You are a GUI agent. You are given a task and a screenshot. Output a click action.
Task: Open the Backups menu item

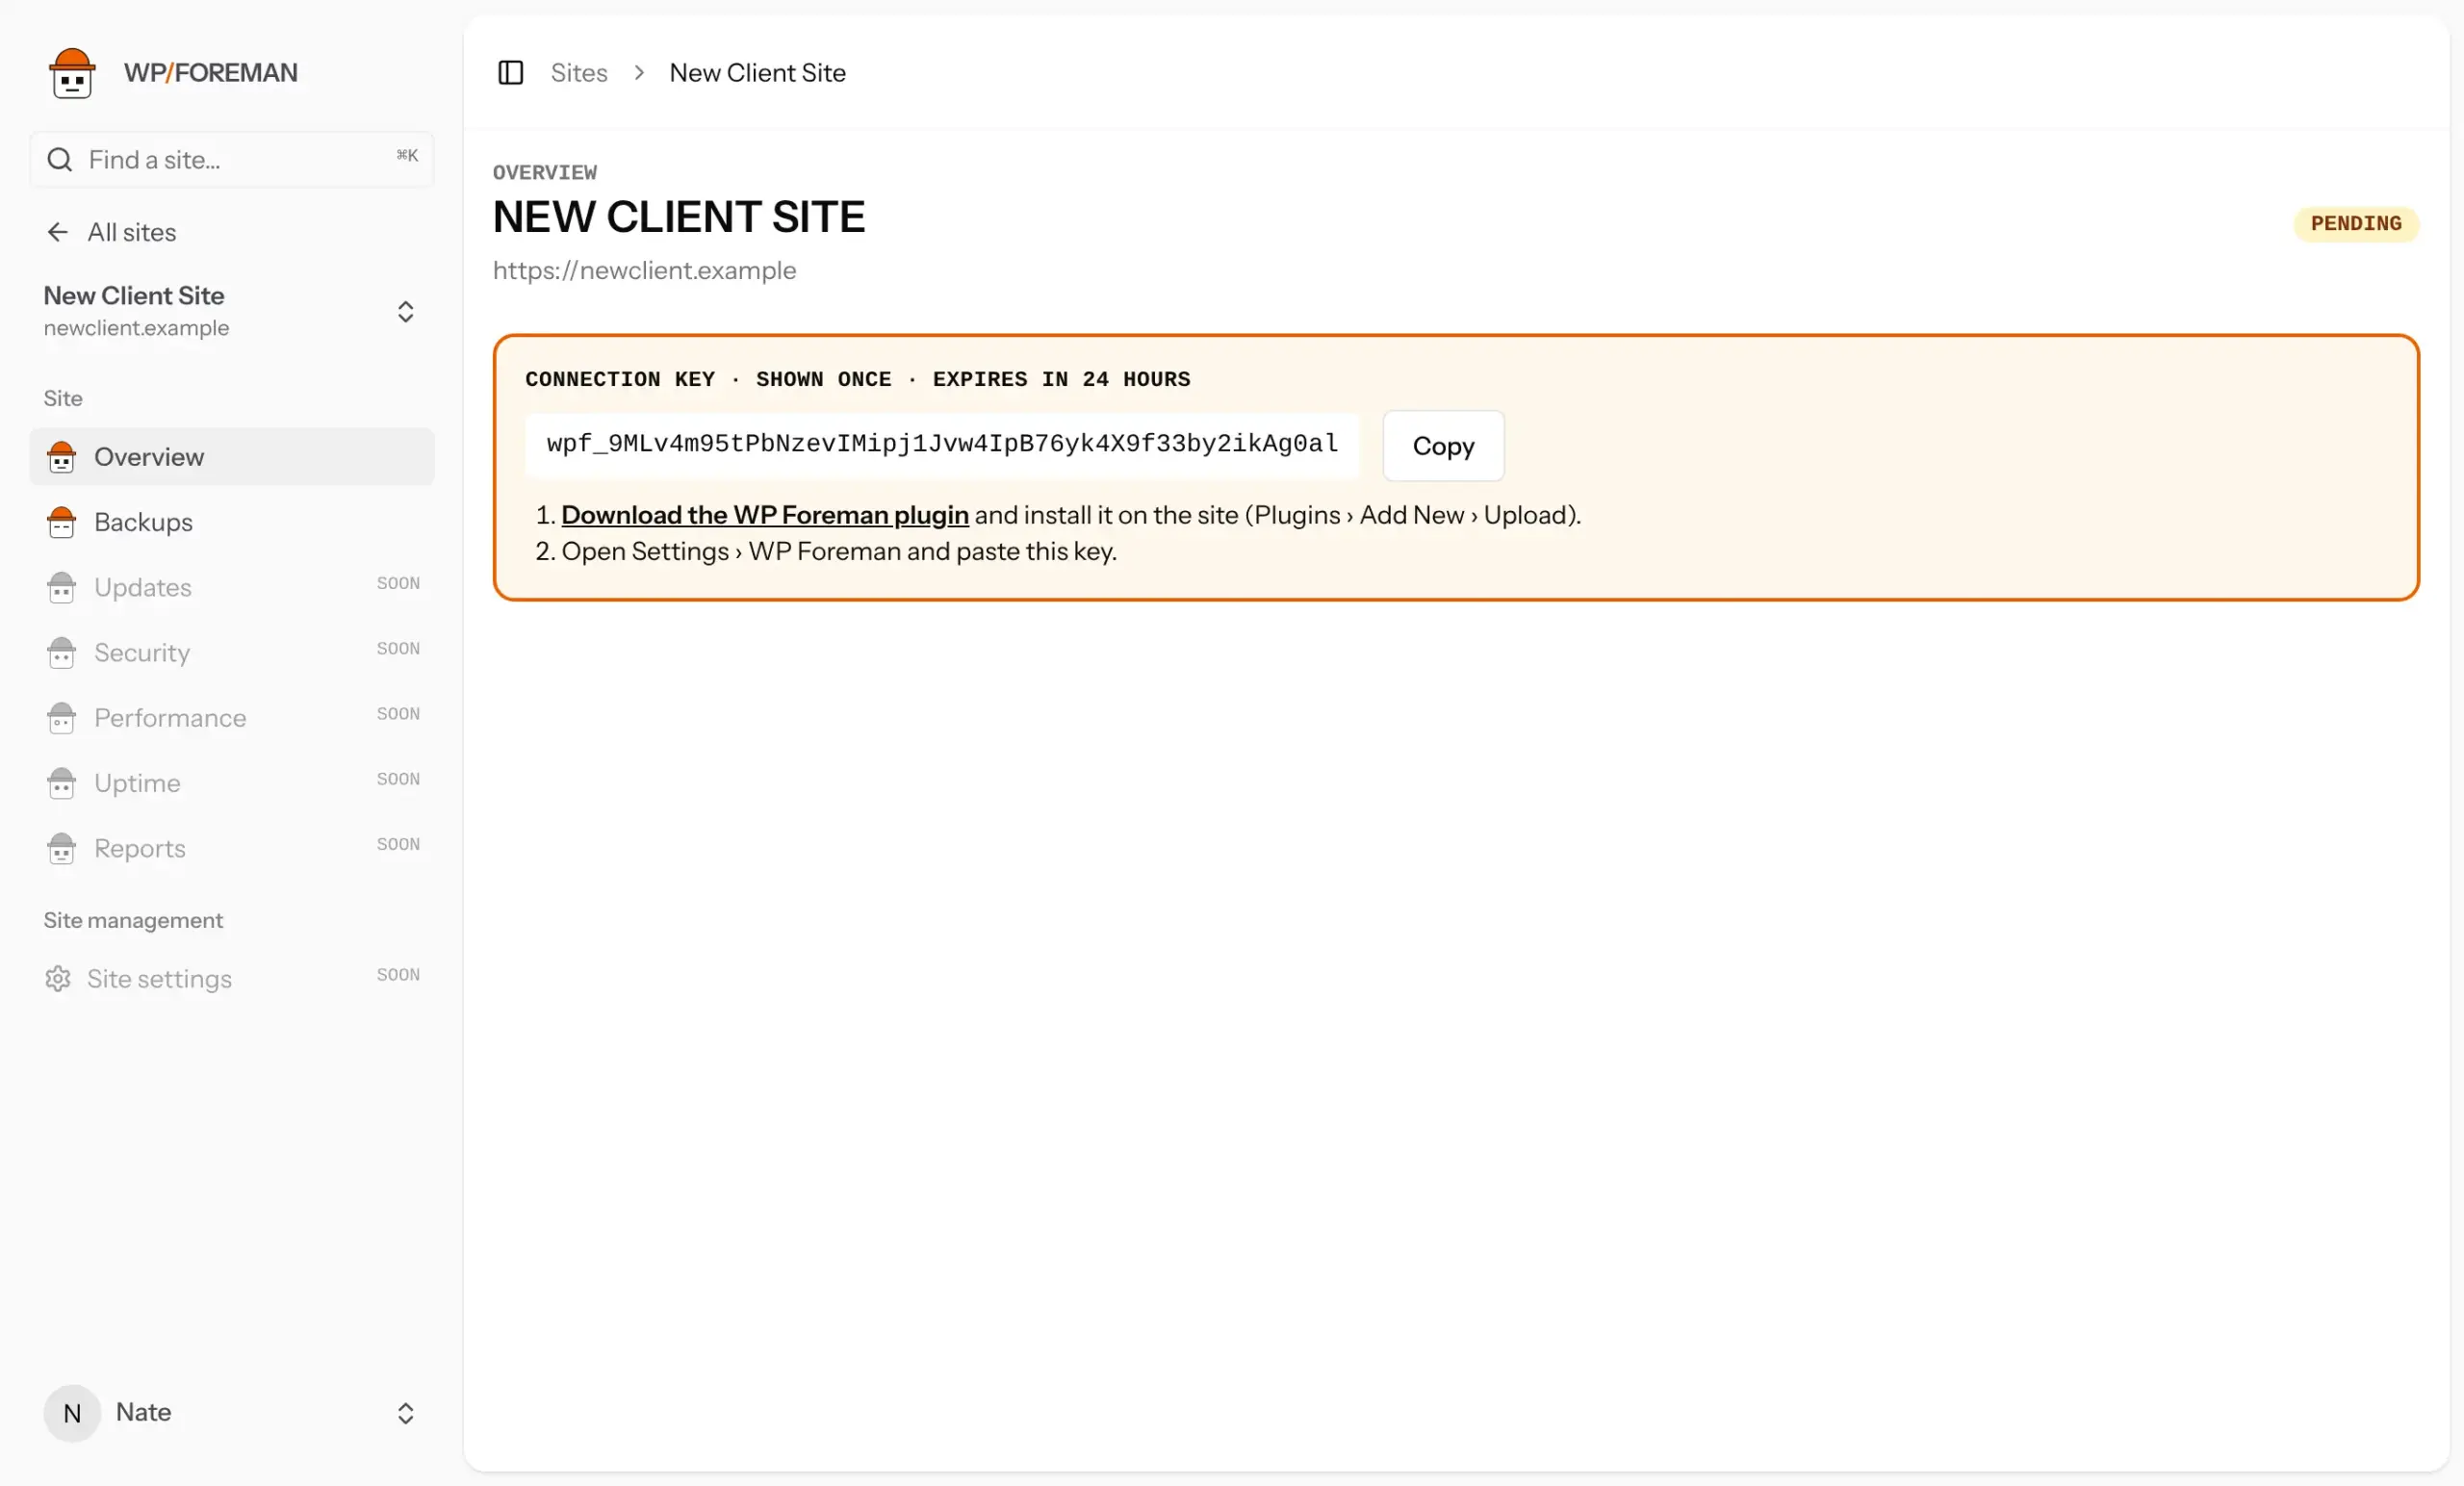point(232,522)
